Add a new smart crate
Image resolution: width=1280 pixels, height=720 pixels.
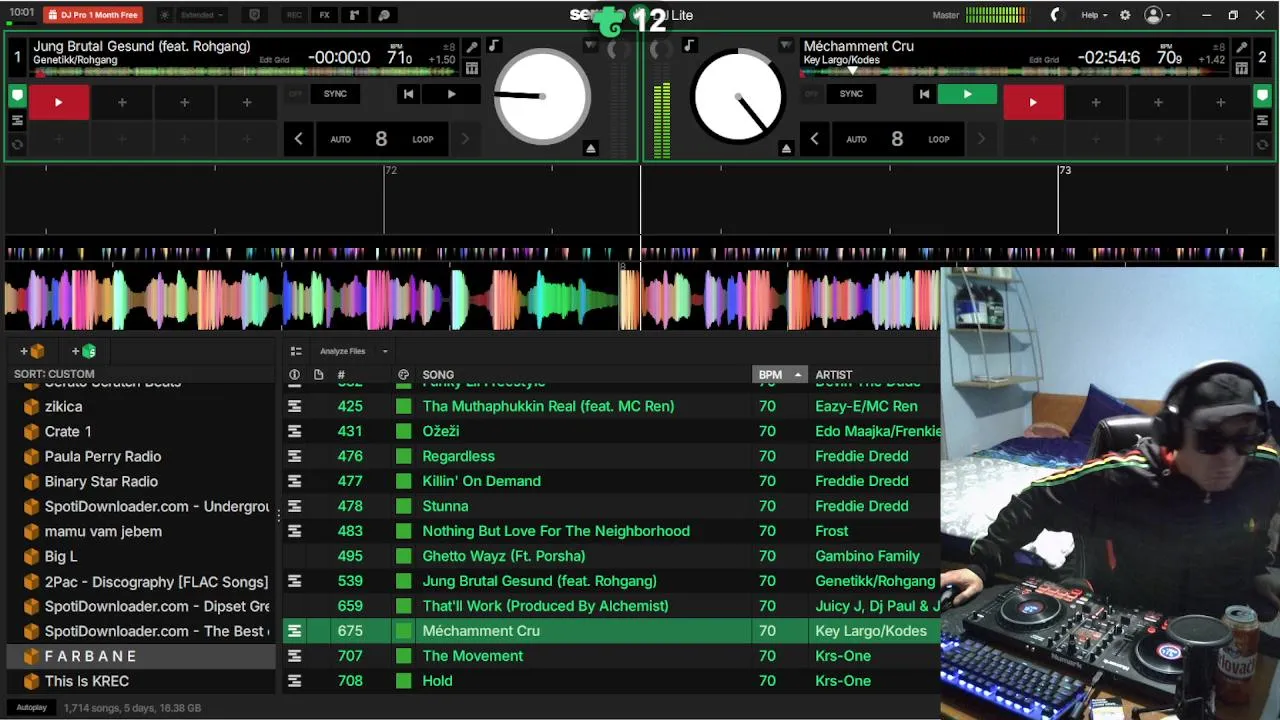click(x=84, y=351)
